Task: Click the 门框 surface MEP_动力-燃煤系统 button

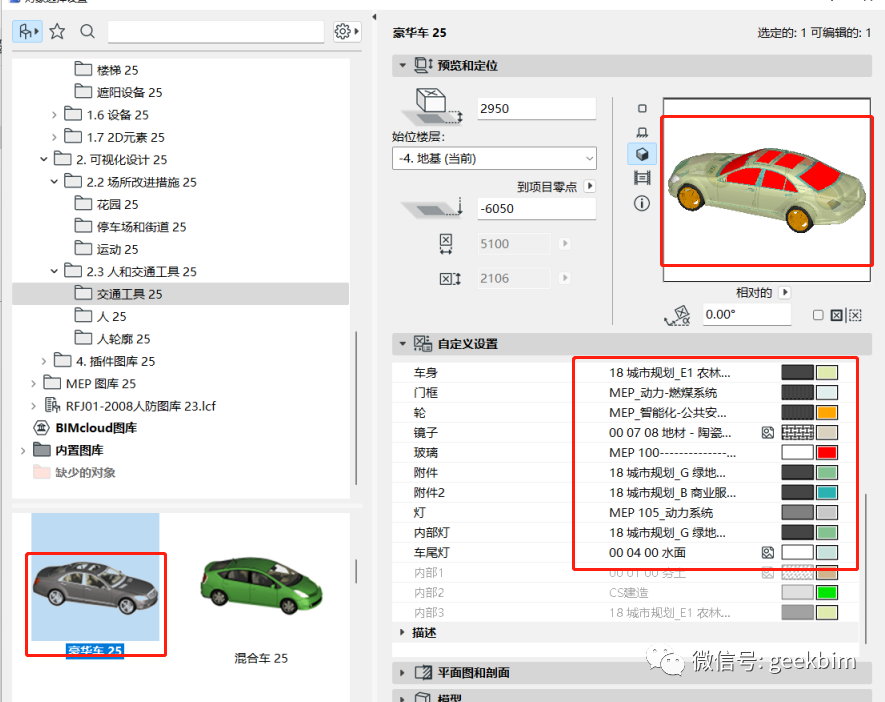Action: 663,393
